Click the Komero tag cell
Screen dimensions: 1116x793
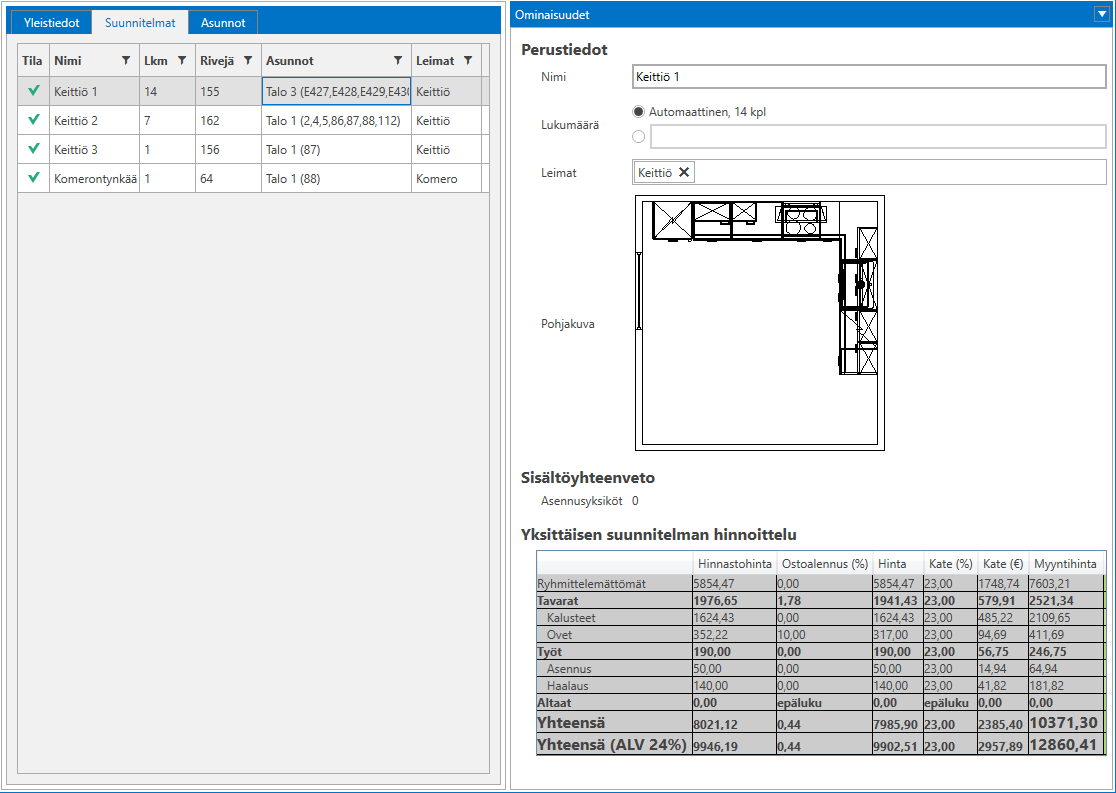446,179
